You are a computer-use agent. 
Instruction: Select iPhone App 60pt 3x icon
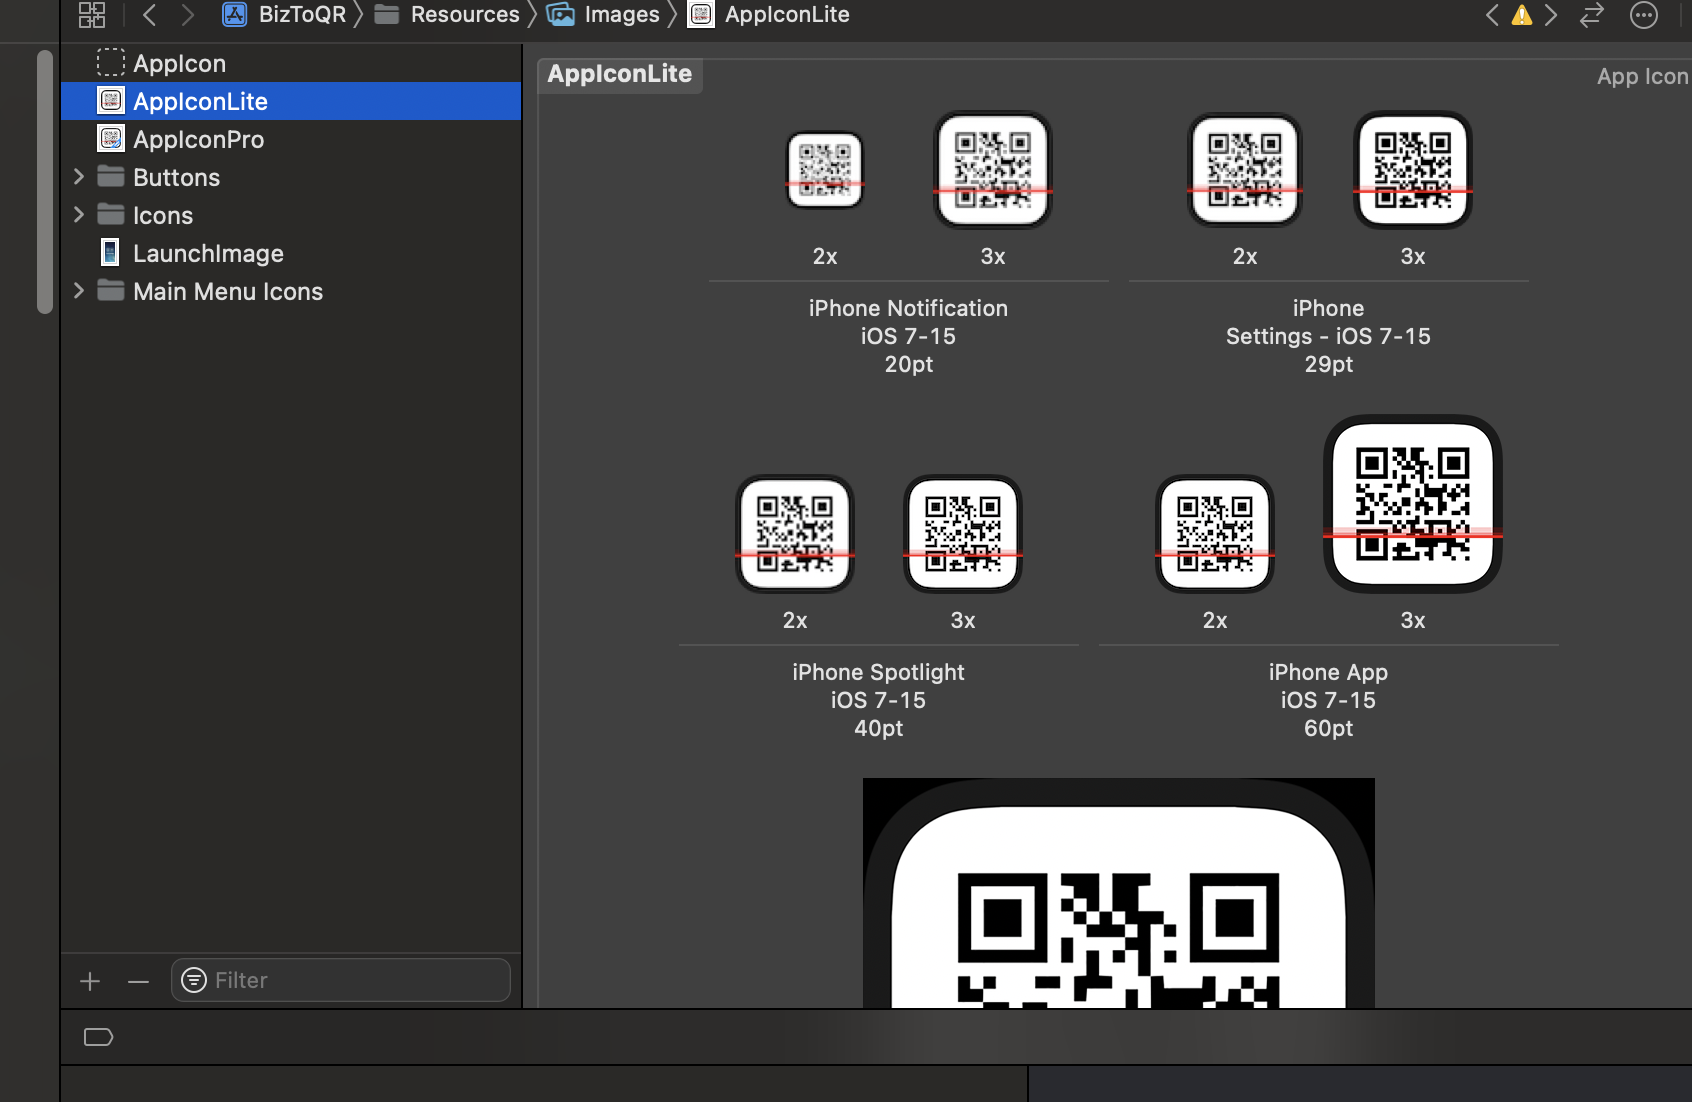point(1413,504)
